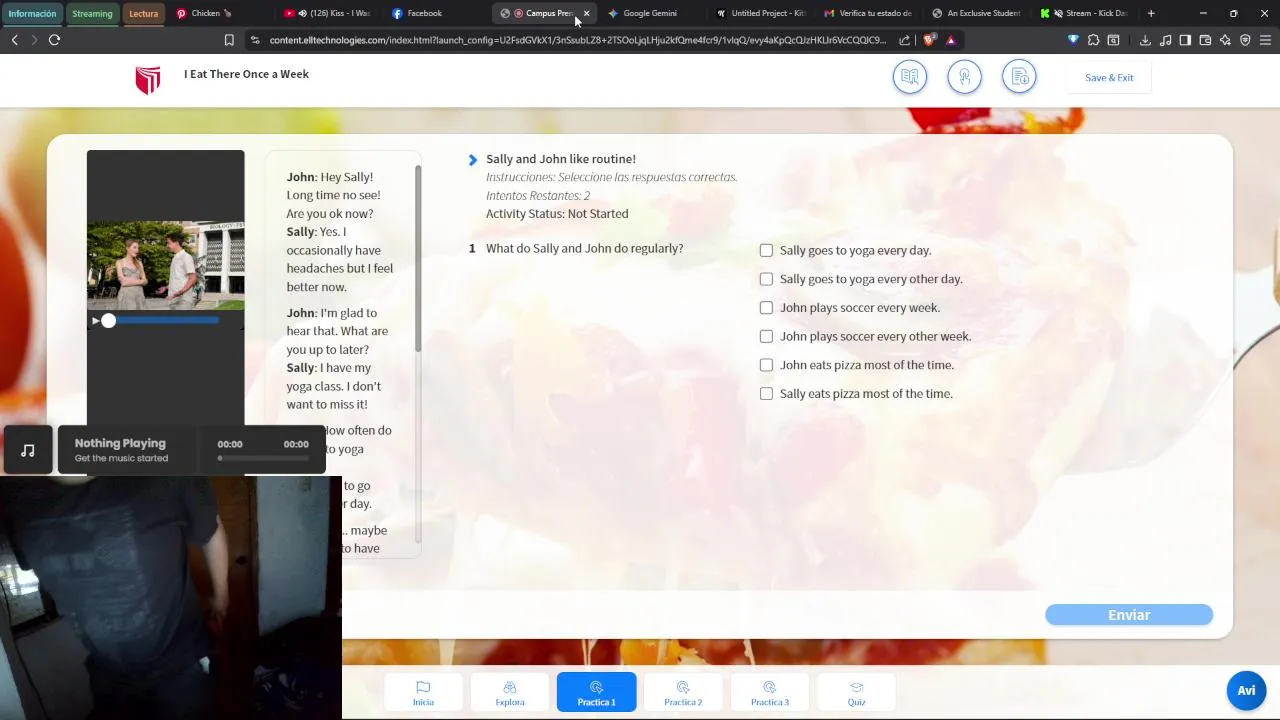Click the browser address bar URL
The height and width of the screenshot is (720, 1280).
[578, 40]
